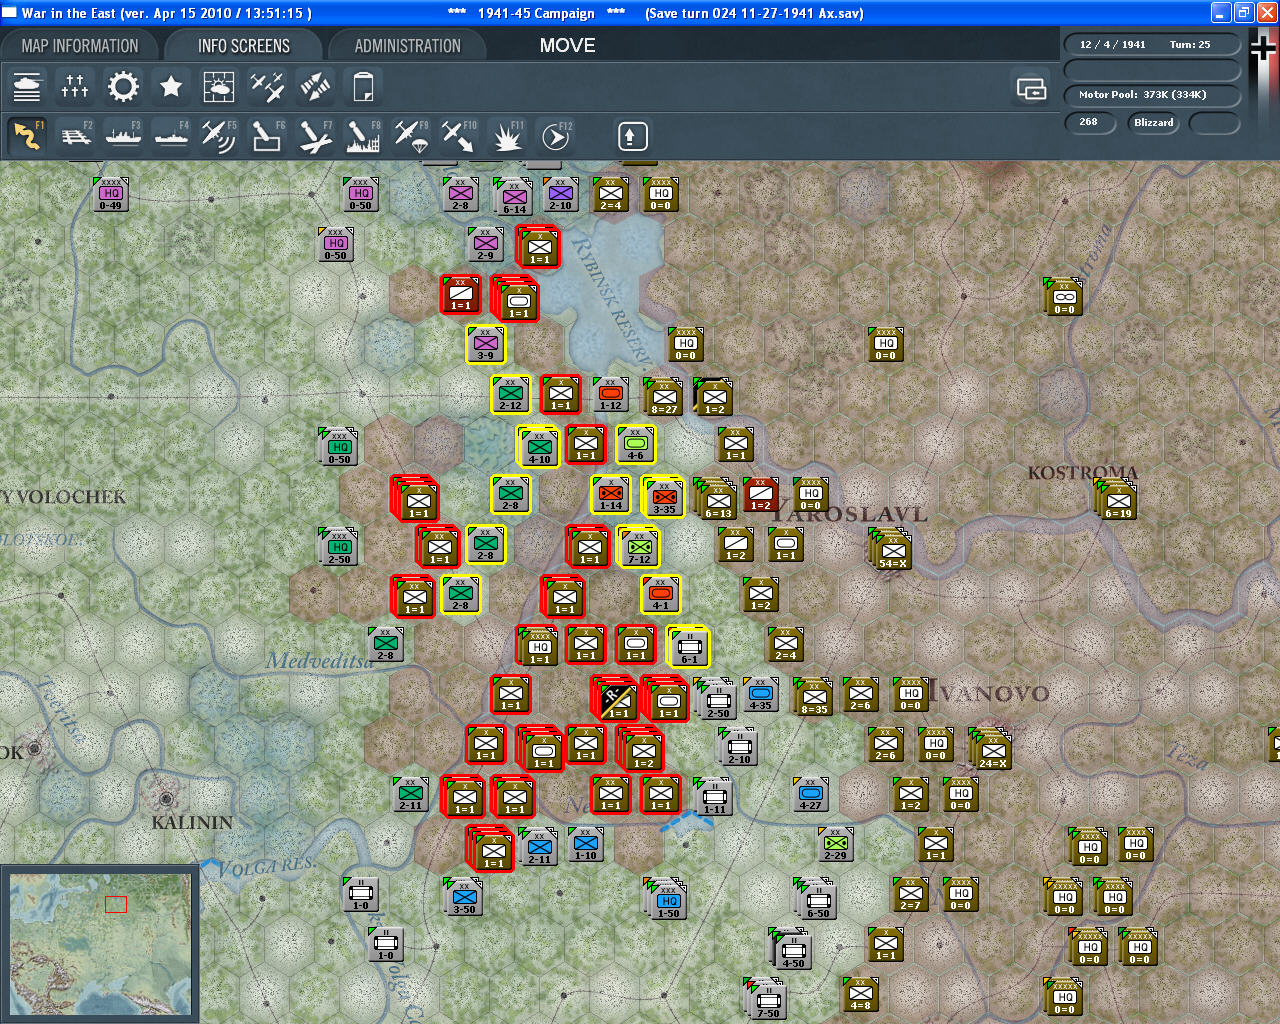
Task: Click the IVANOVO city label
Action: click(989, 692)
